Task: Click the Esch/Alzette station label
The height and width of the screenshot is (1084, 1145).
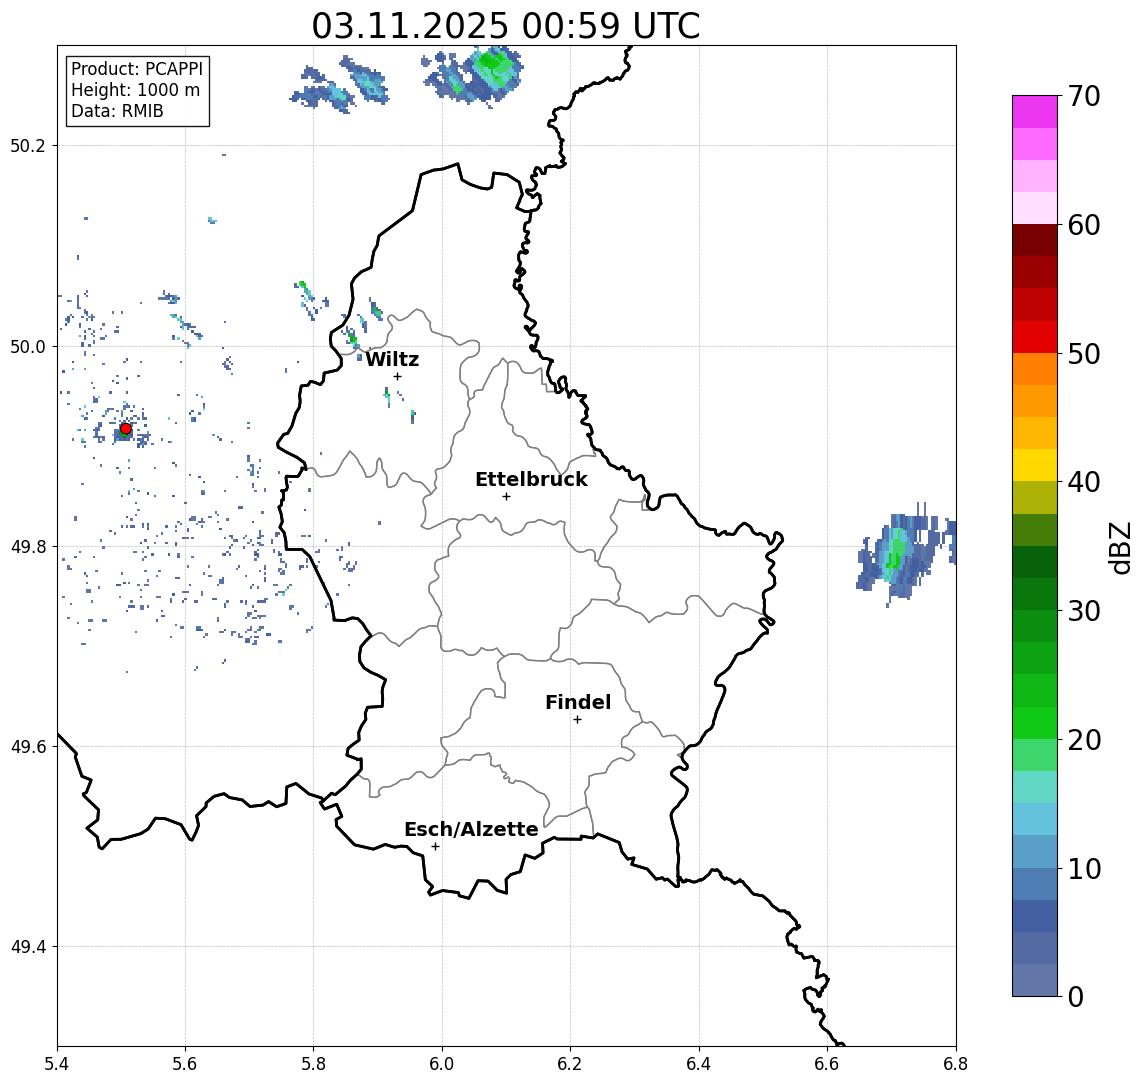Action: (471, 829)
